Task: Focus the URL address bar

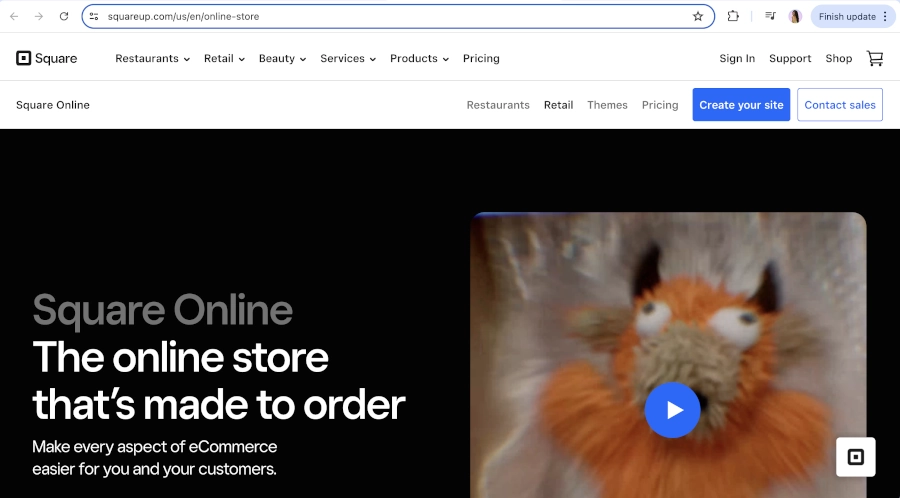Action: [396, 16]
